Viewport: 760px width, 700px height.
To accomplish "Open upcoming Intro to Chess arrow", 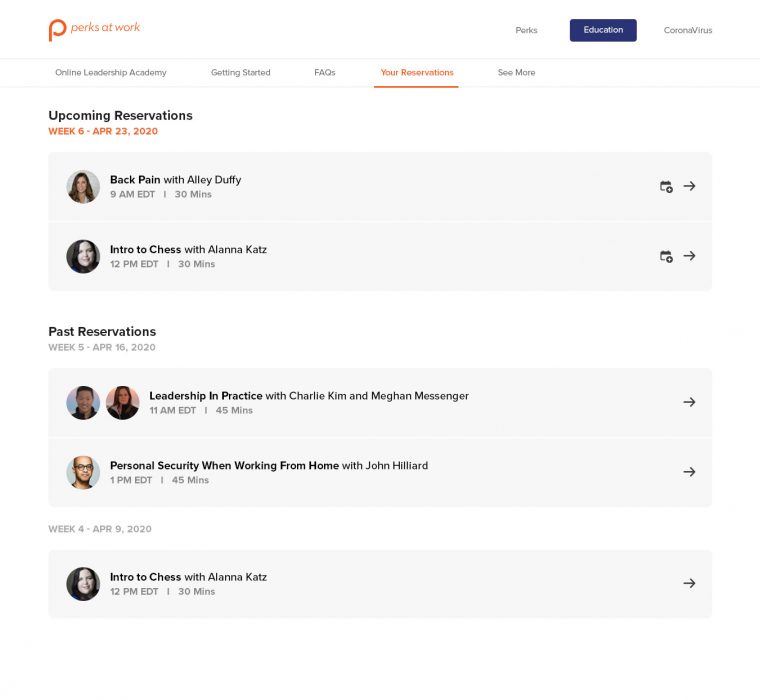I will 689,256.
